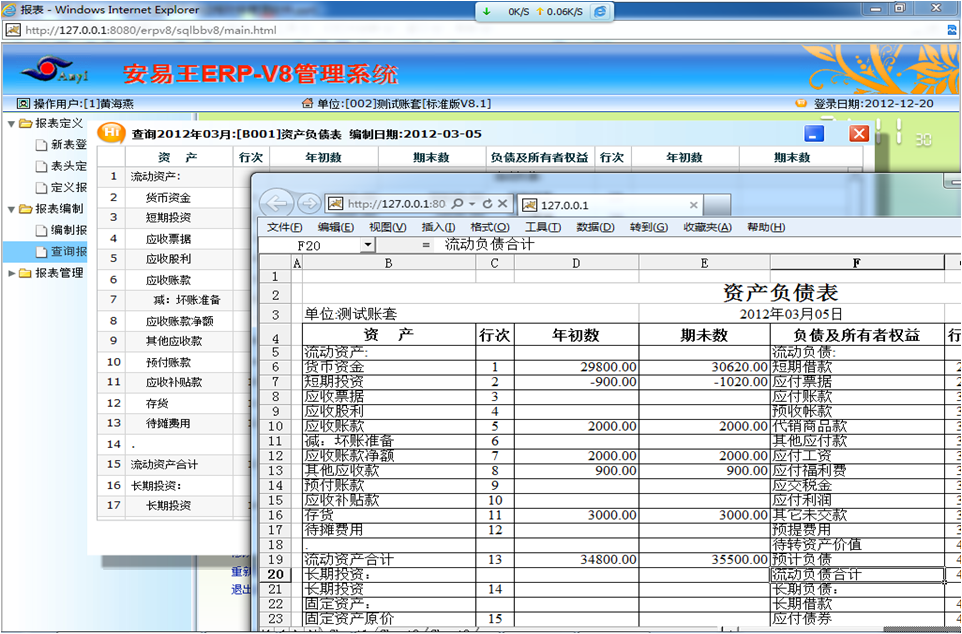This screenshot has width=962, height=634.
Task: Click the cell 30620.00 in the spreadsheet
Action: coord(704,367)
